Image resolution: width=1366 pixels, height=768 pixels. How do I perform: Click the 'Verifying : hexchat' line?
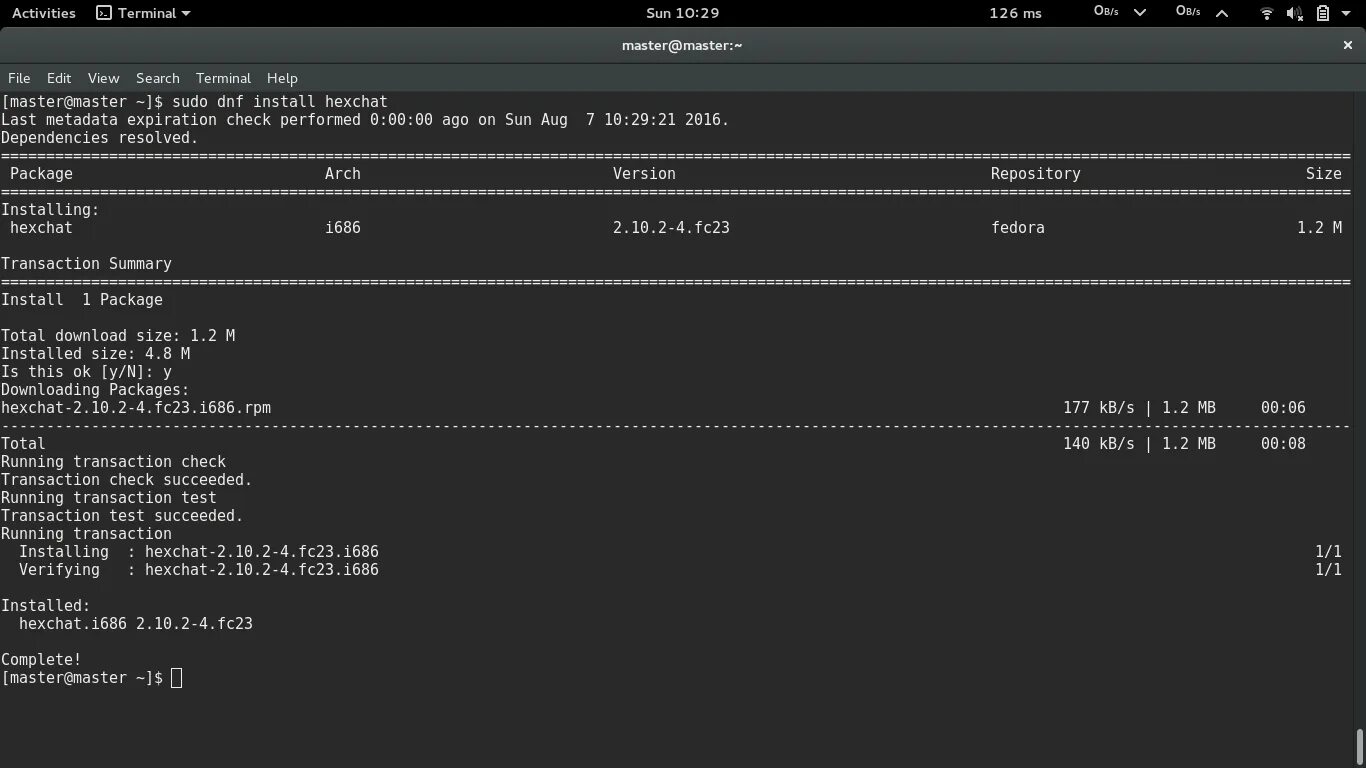pyautogui.click(x=199, y=570)
